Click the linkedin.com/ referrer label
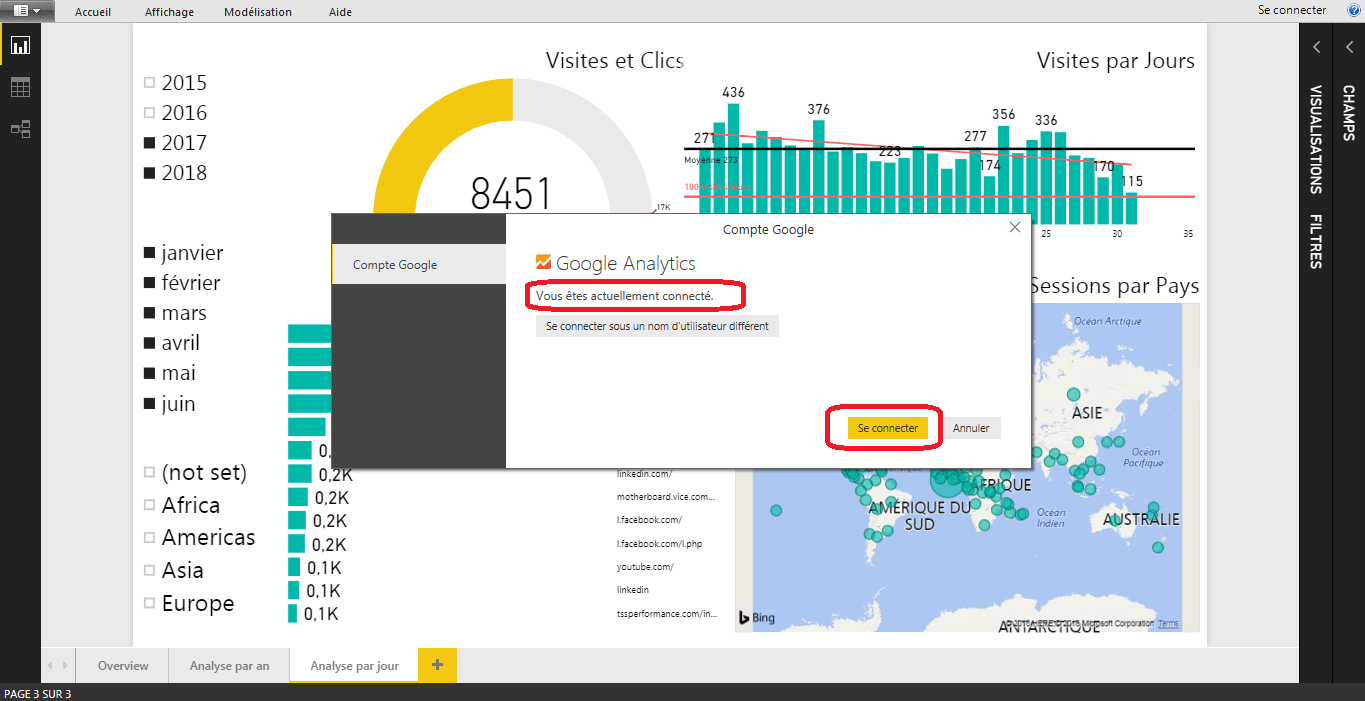The height and width of the screenshot is (701, 1365). [x=644, y=473]
